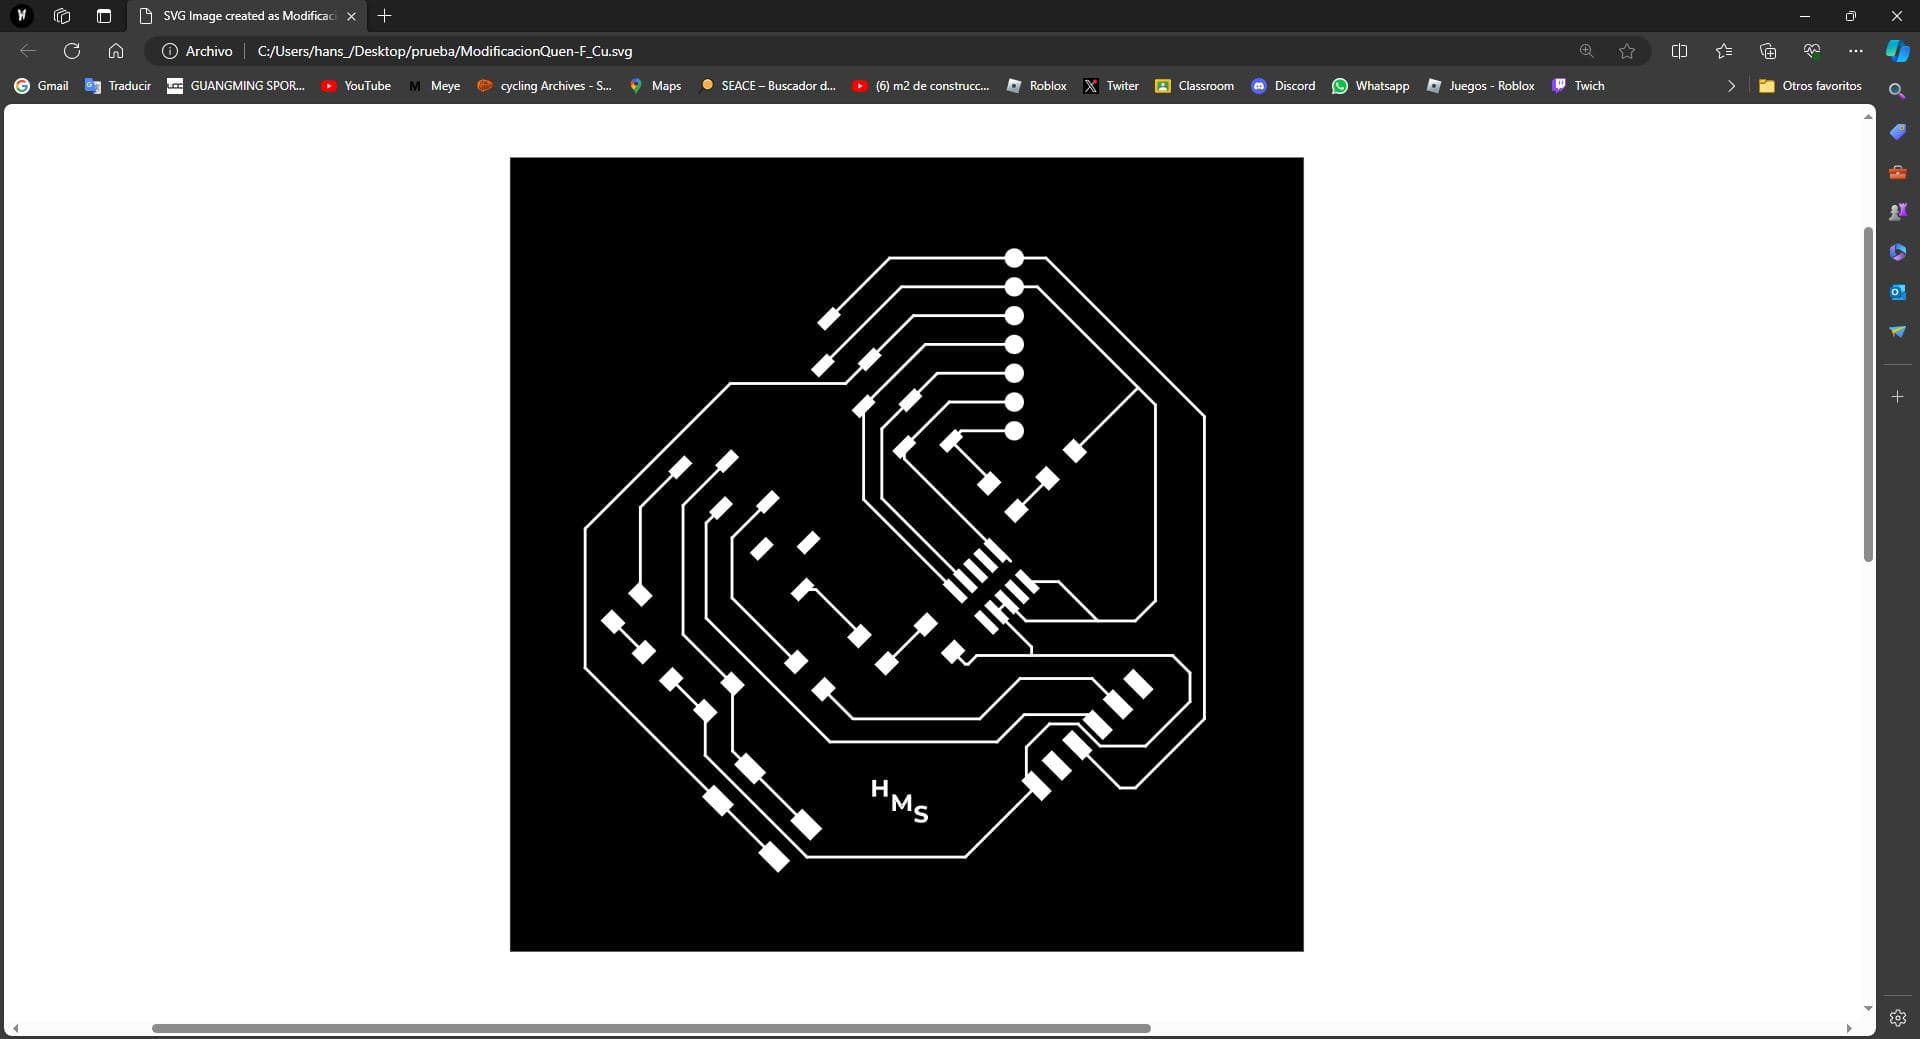Open Maps bookmark

(x=655, y=86)
